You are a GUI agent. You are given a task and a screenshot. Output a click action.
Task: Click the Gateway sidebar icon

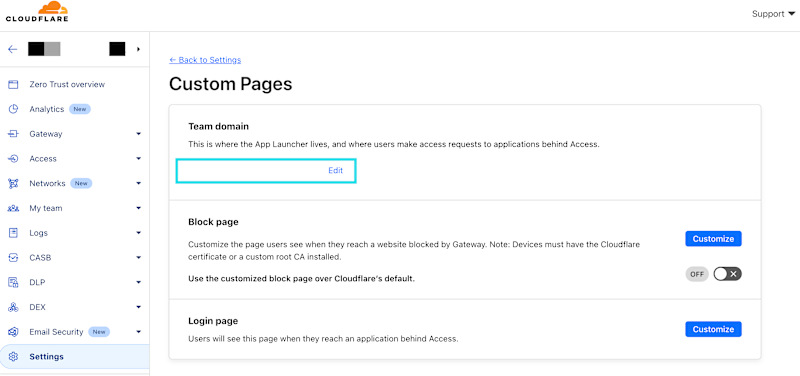[x=13, y=134]
